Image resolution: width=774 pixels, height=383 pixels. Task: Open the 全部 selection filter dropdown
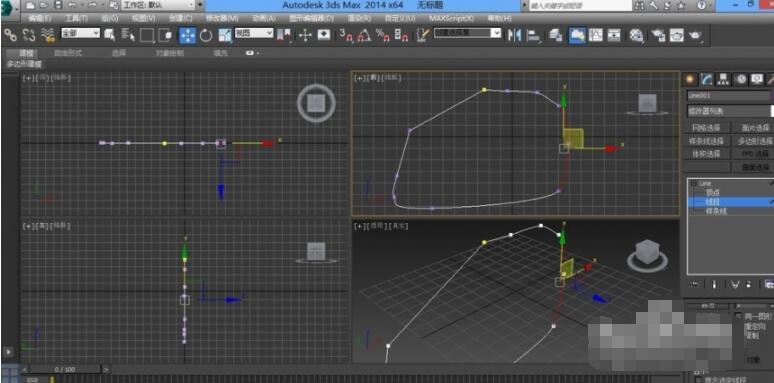[80, 33]
